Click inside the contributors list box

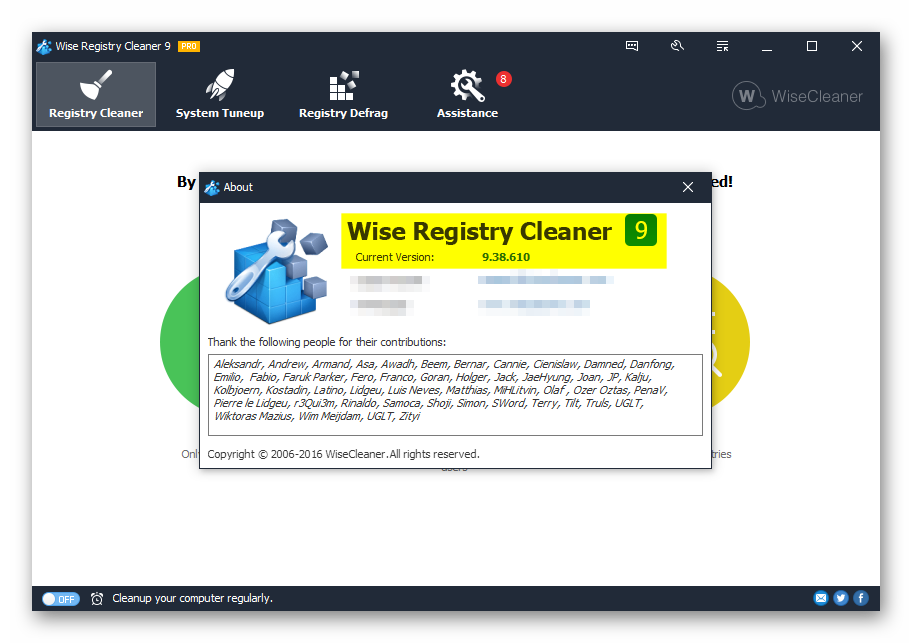[455, 395]
